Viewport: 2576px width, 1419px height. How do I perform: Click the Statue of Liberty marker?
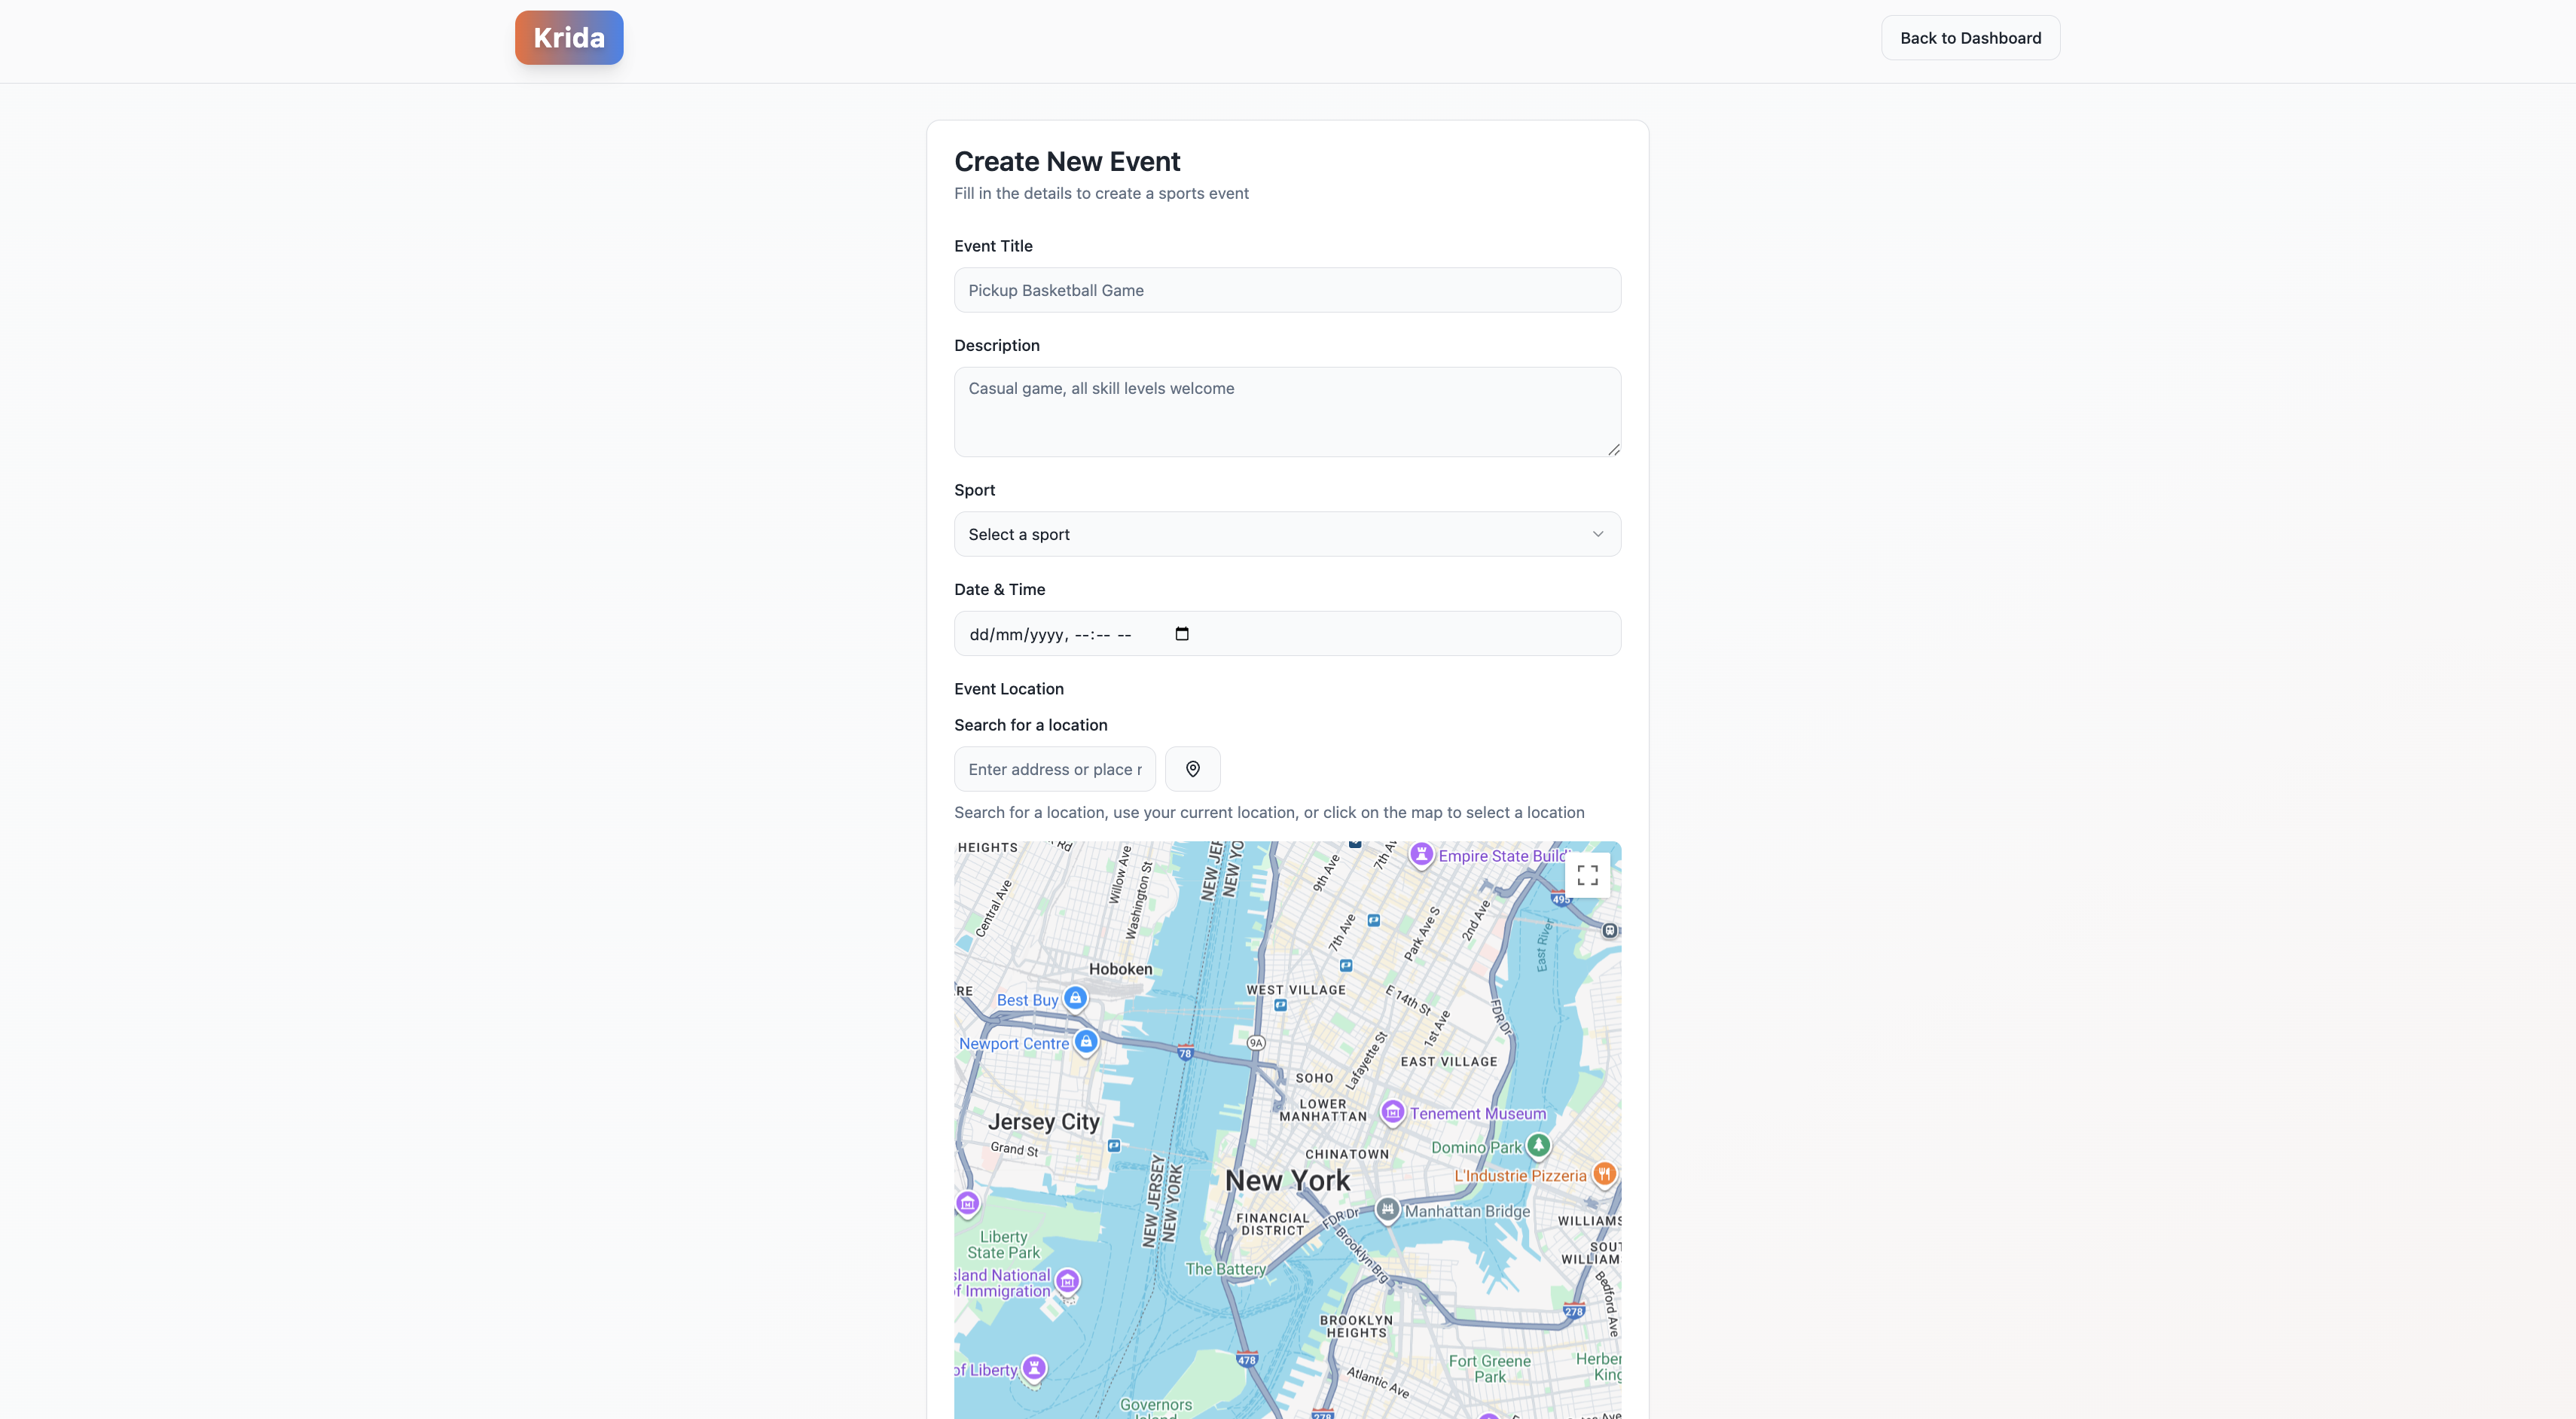[x=1034, y=1367]
